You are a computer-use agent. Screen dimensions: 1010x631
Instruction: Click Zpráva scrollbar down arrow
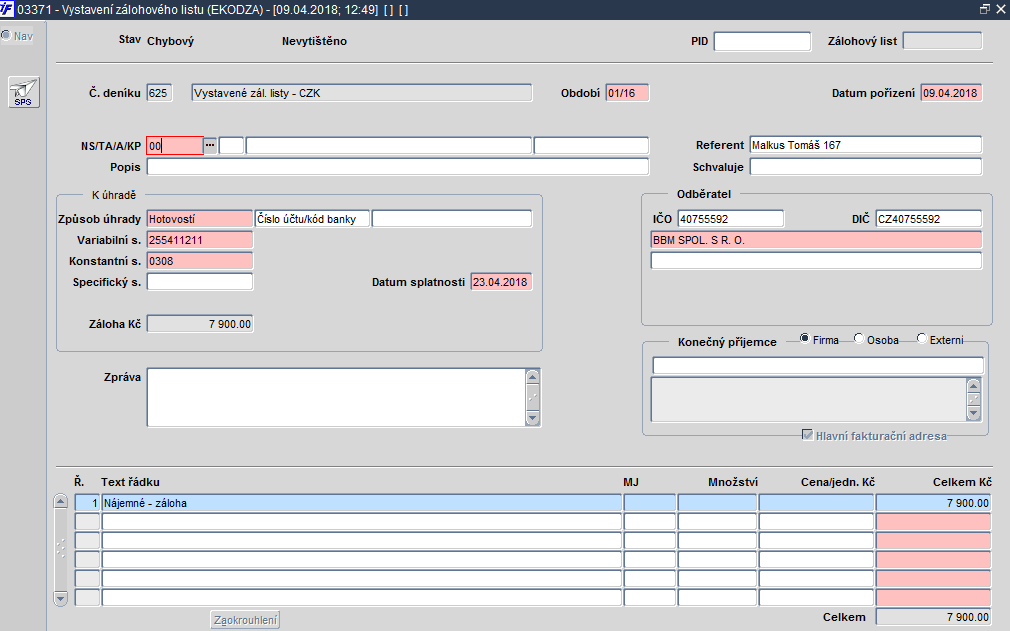coord(532,418)
